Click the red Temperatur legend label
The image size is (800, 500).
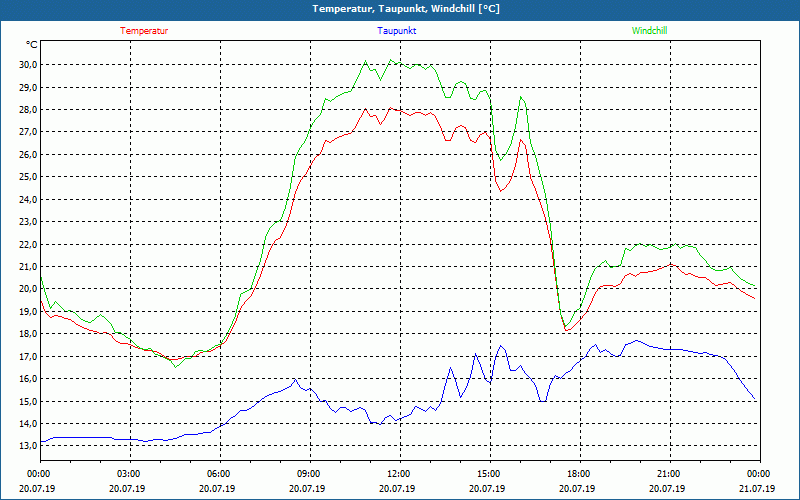tap(144, 31)
